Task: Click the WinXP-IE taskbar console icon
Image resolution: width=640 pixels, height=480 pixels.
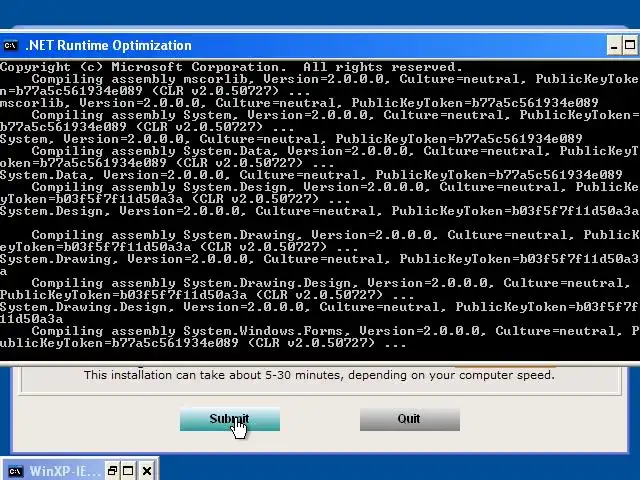Action: pos(15,471)
